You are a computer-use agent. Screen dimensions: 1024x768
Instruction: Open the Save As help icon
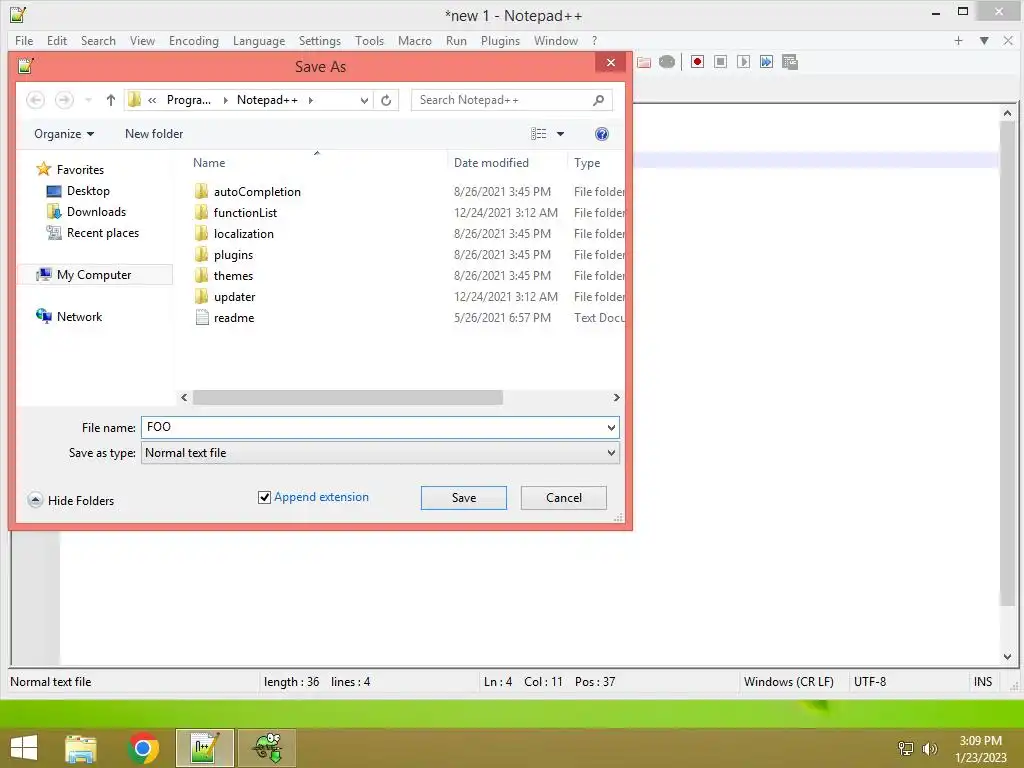[601, 134]
